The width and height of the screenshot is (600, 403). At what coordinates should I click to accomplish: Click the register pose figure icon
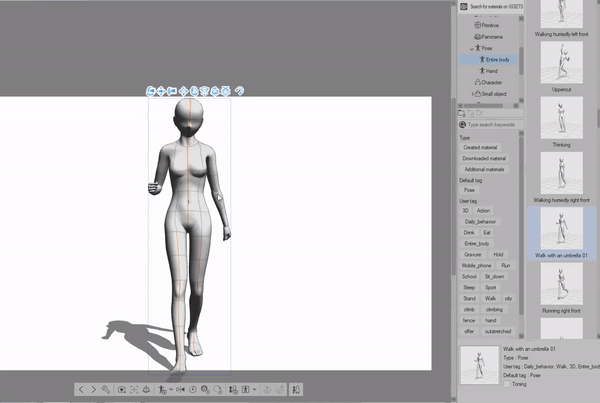pos(162,390)
